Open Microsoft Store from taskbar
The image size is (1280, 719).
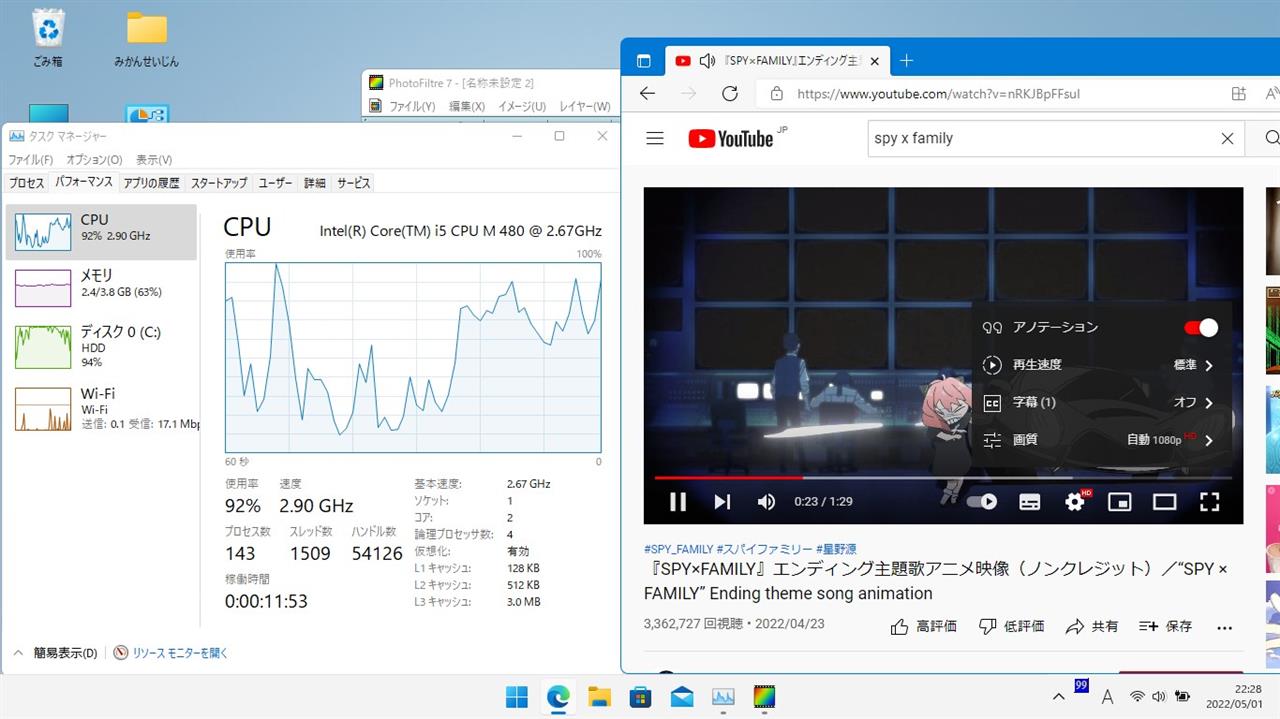(640, 696)
